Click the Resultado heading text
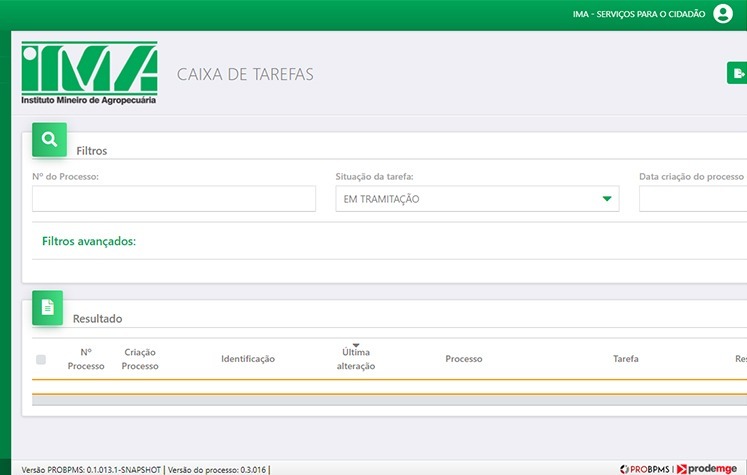The image size is (747, 475). pos(97,319)
